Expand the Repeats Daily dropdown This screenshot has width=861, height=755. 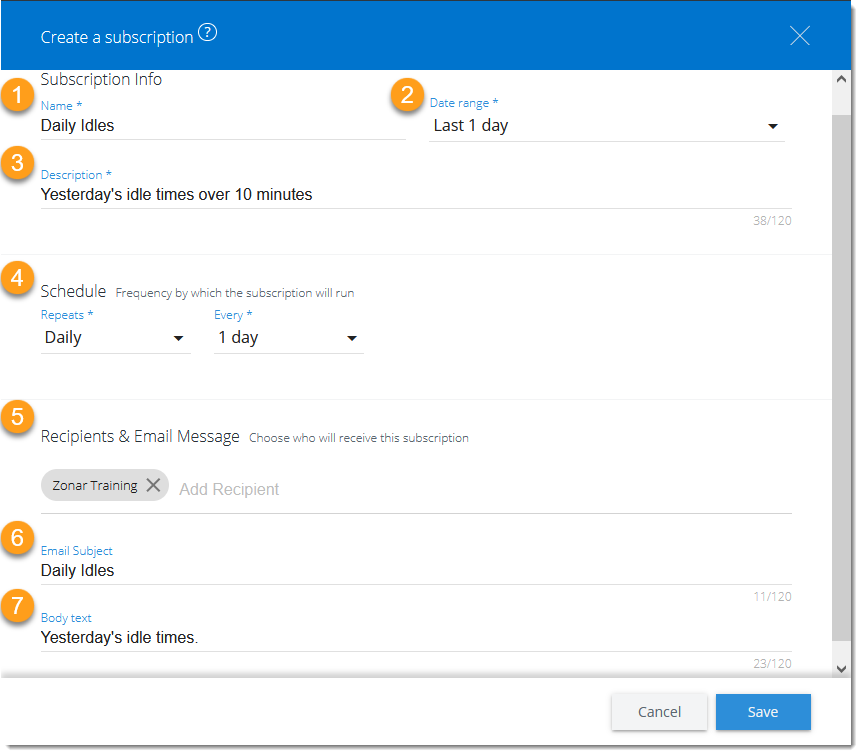[115, 338]
